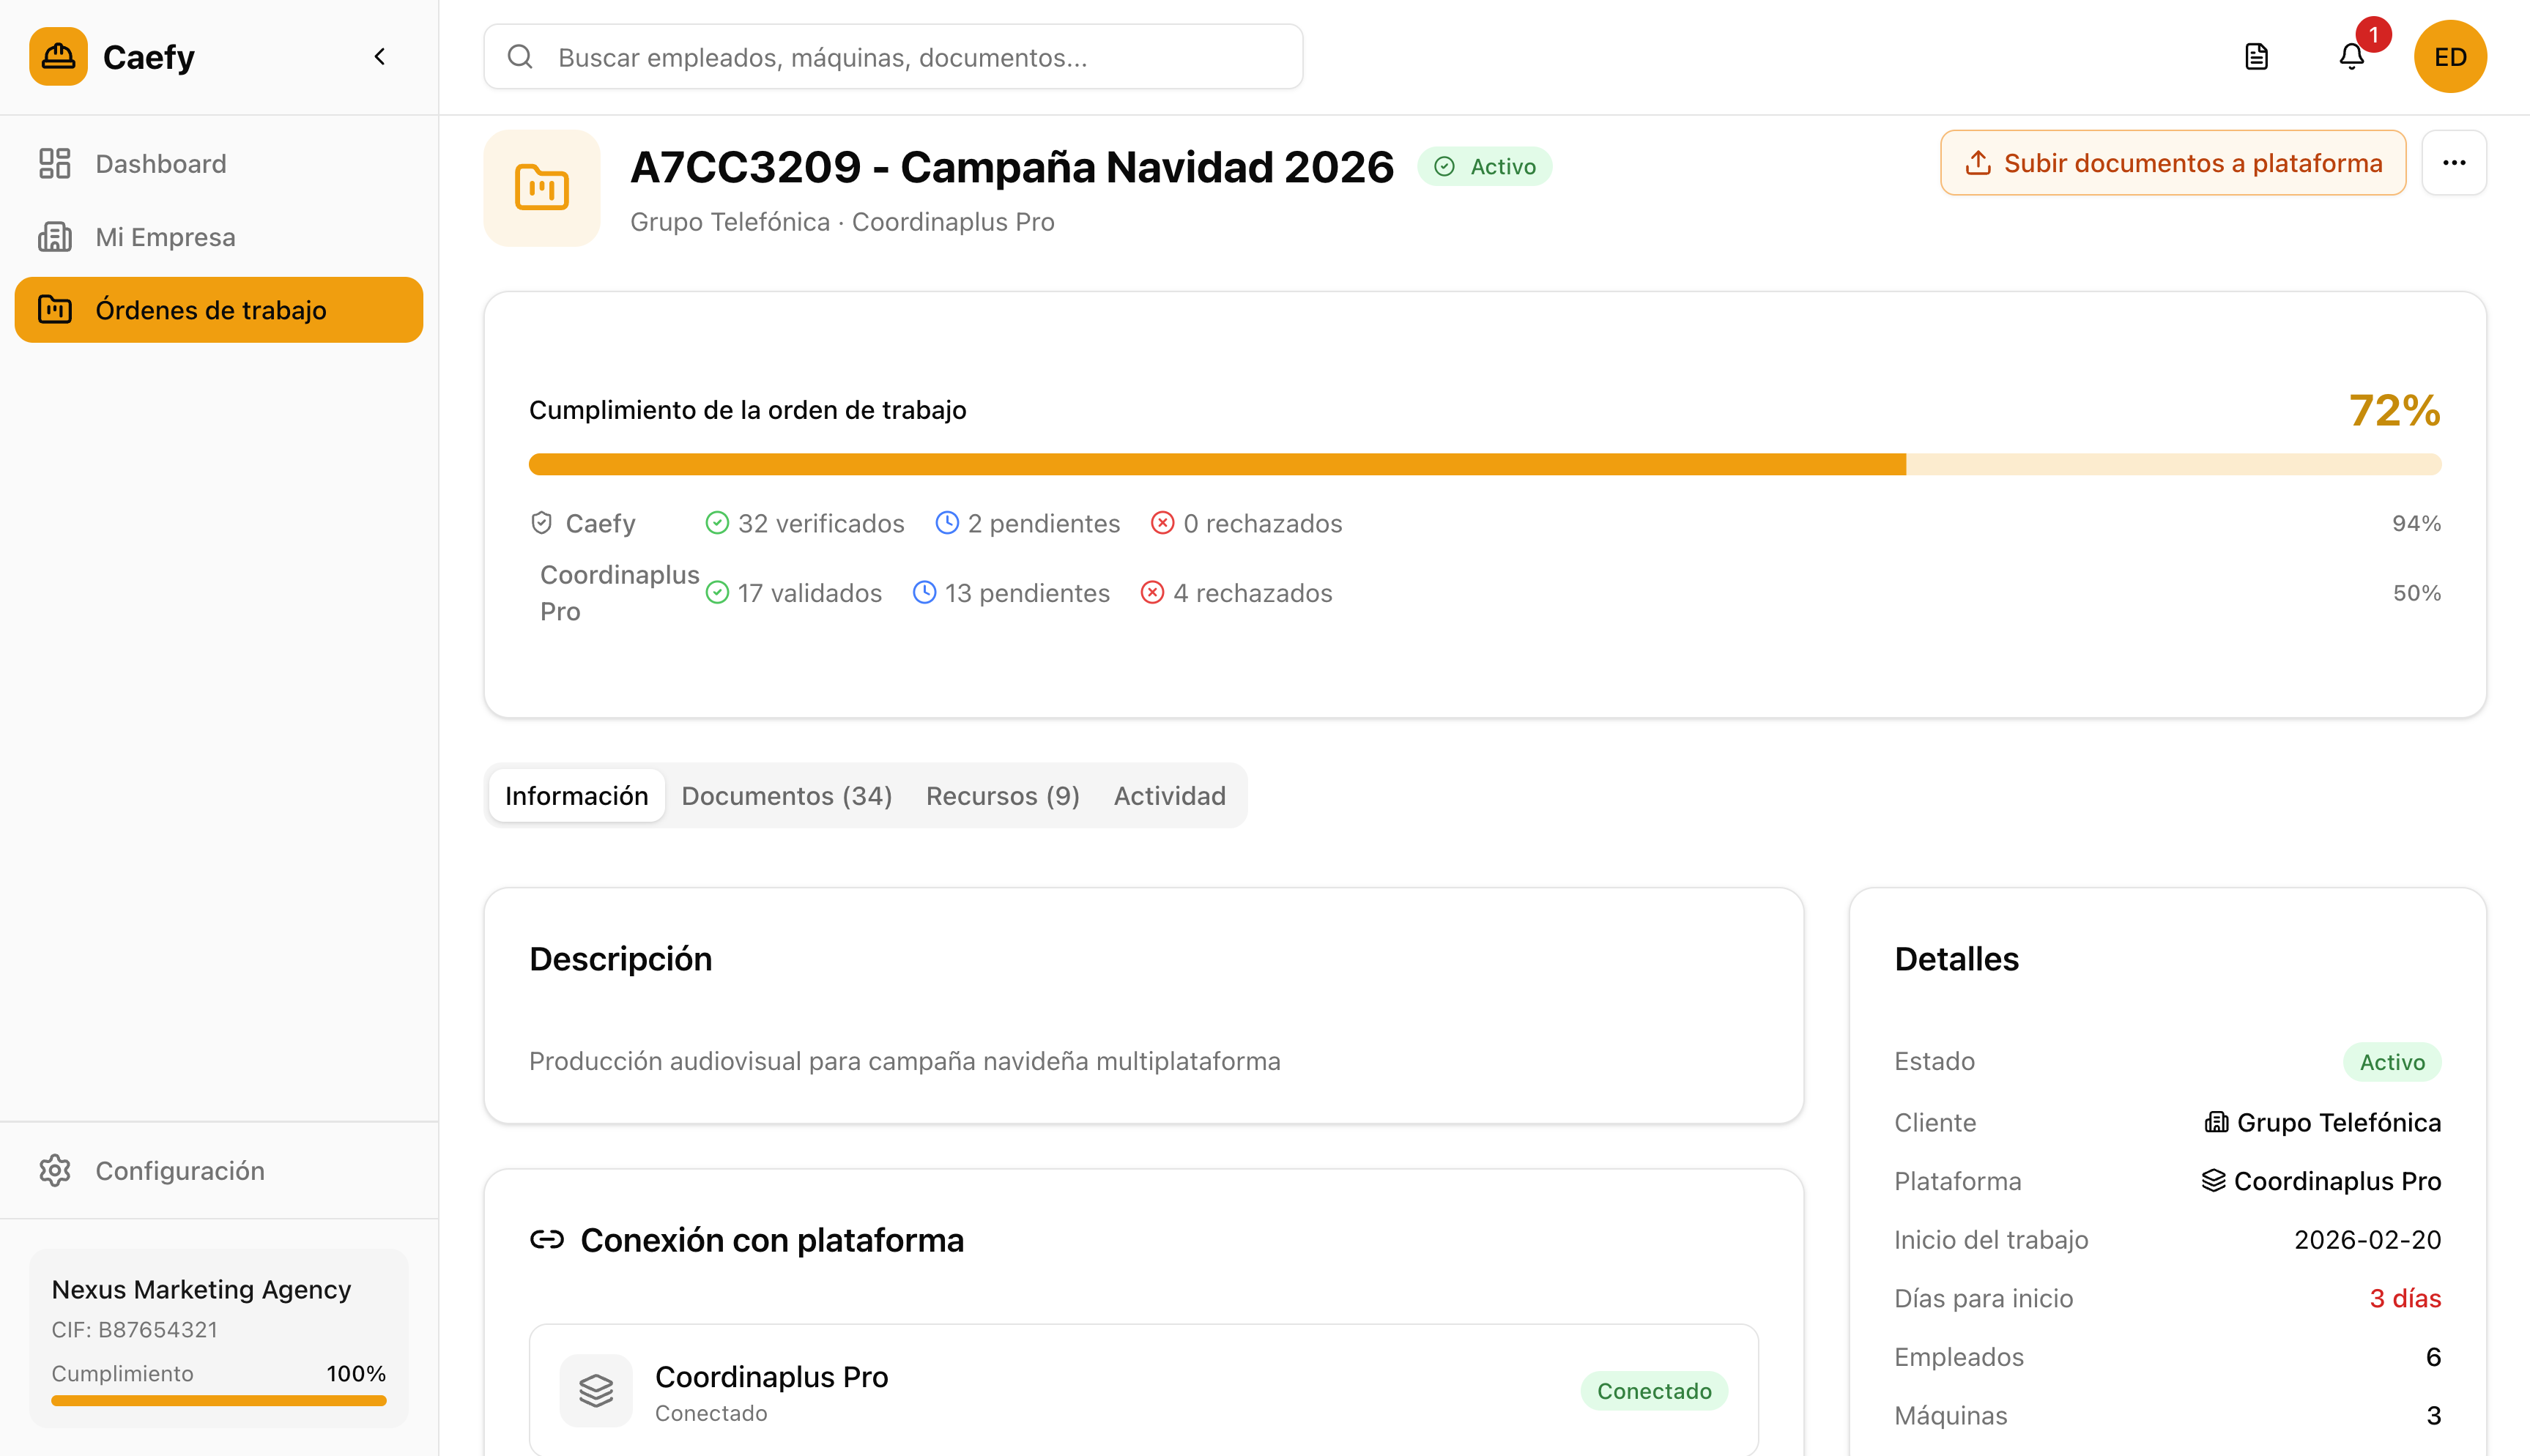Viewport: 2530px width, 1456px height.
Task: Click the 4 rechazados red X icon
Action: [x=1152, y=593]
